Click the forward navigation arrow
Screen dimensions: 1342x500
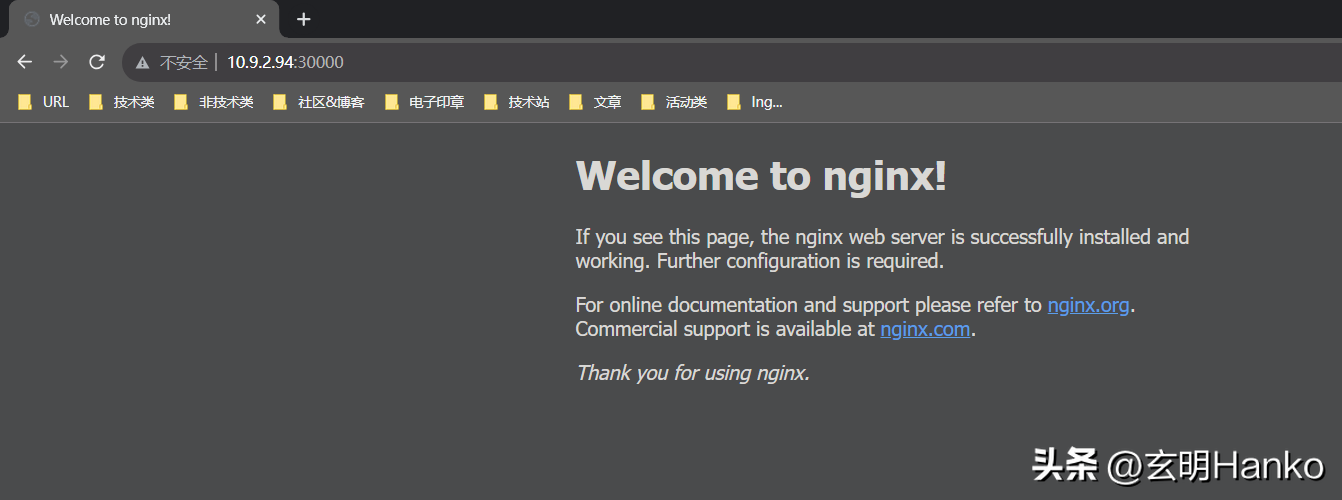click(x=61, y=62)
